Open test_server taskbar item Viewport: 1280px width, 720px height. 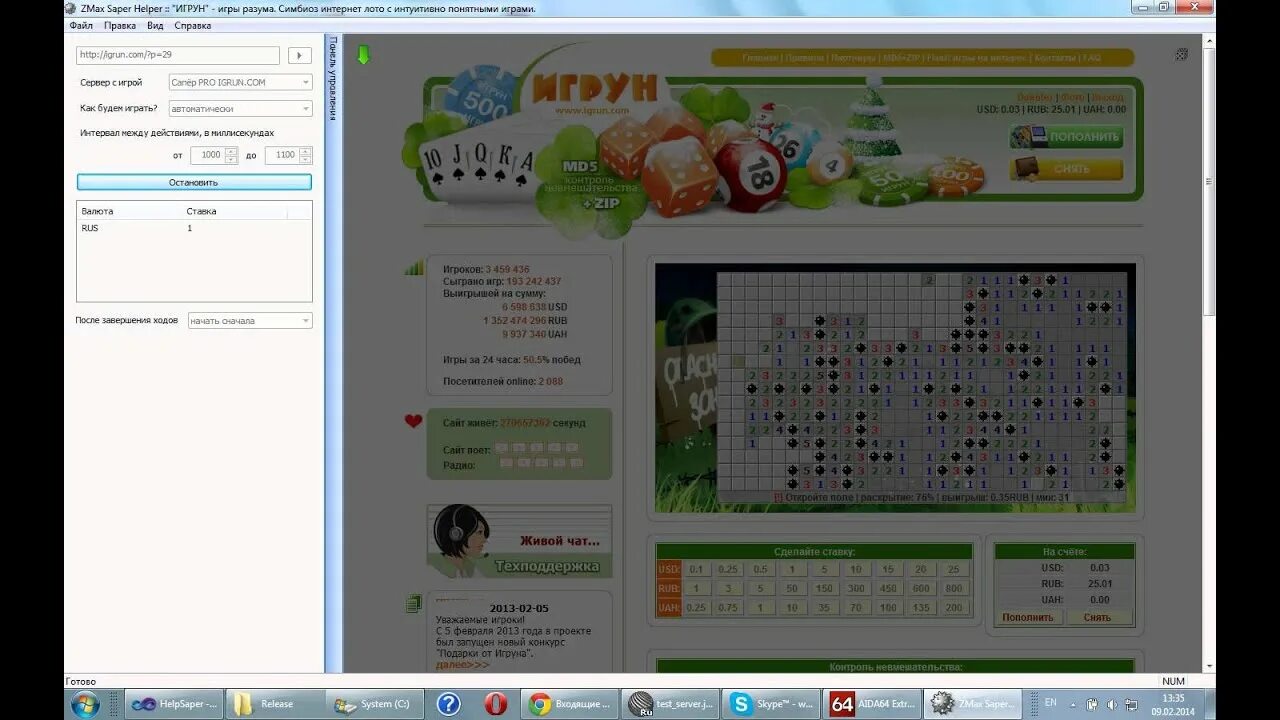coord(670,704)
